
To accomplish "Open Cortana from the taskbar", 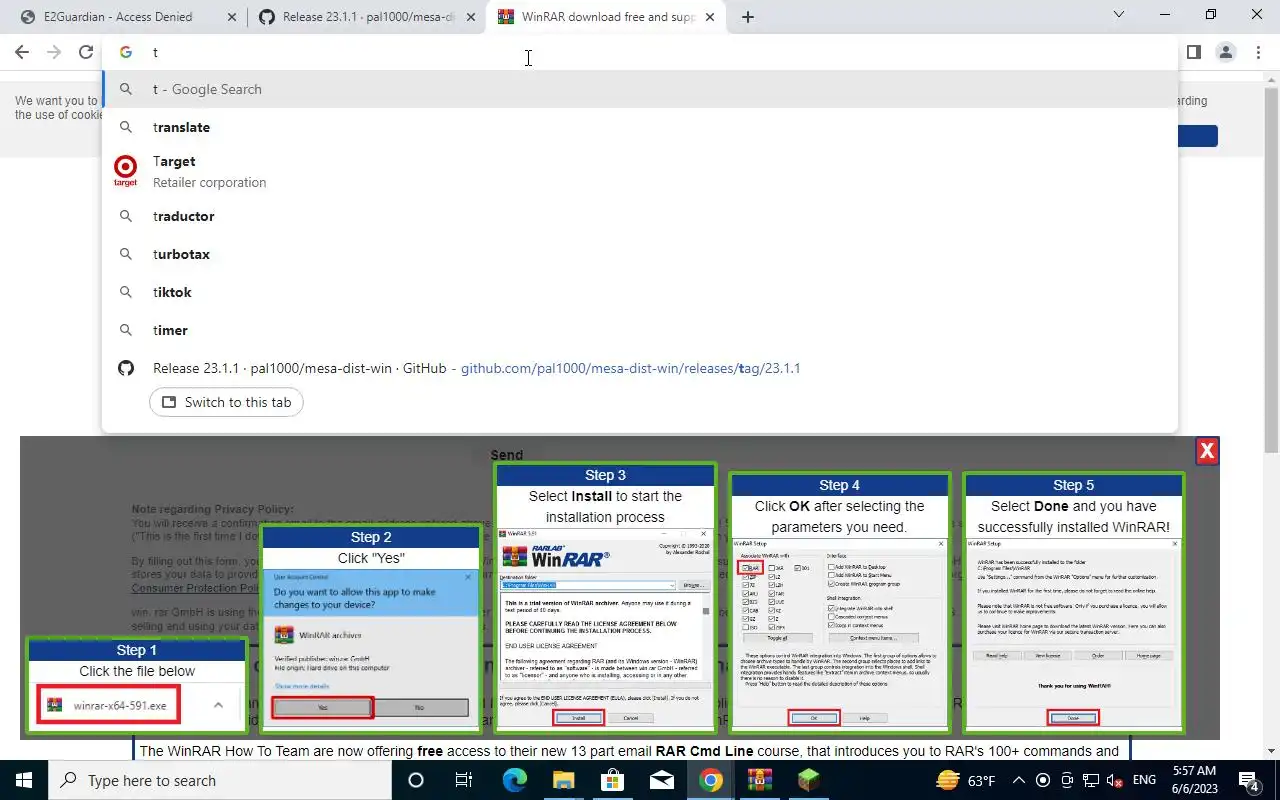I will point(416,780).
